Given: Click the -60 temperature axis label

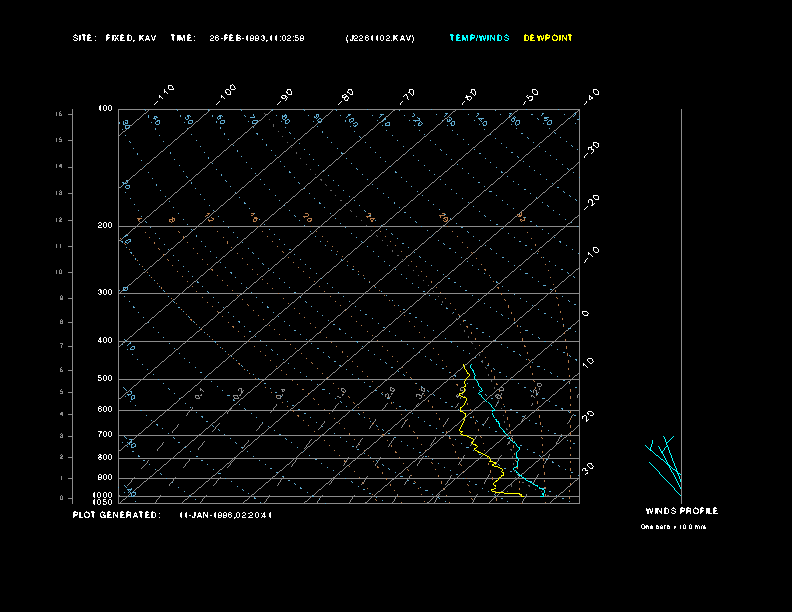Looking at the screenshot, I should click(469, 97).
